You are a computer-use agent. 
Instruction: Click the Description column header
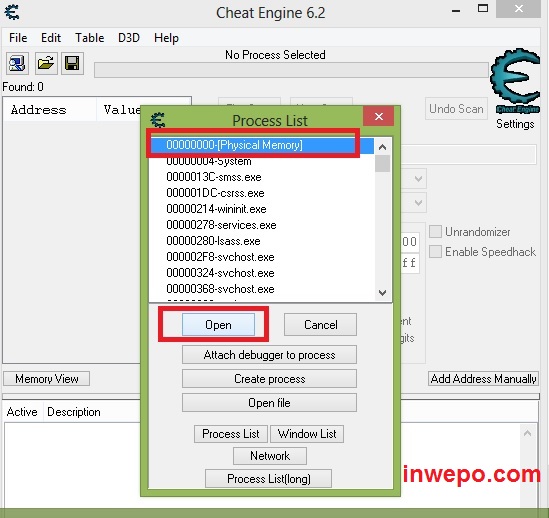[74, 412]
